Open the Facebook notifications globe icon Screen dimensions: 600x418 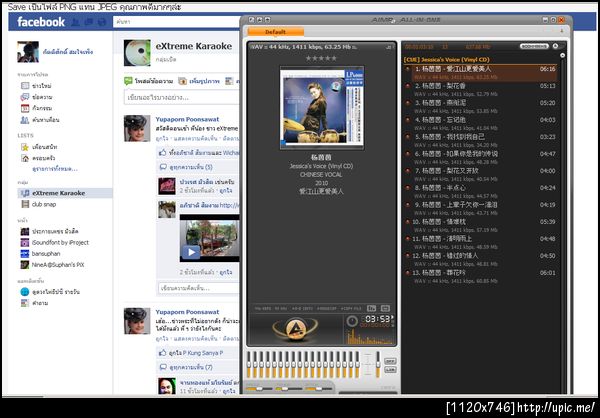(x=102, y=22)
